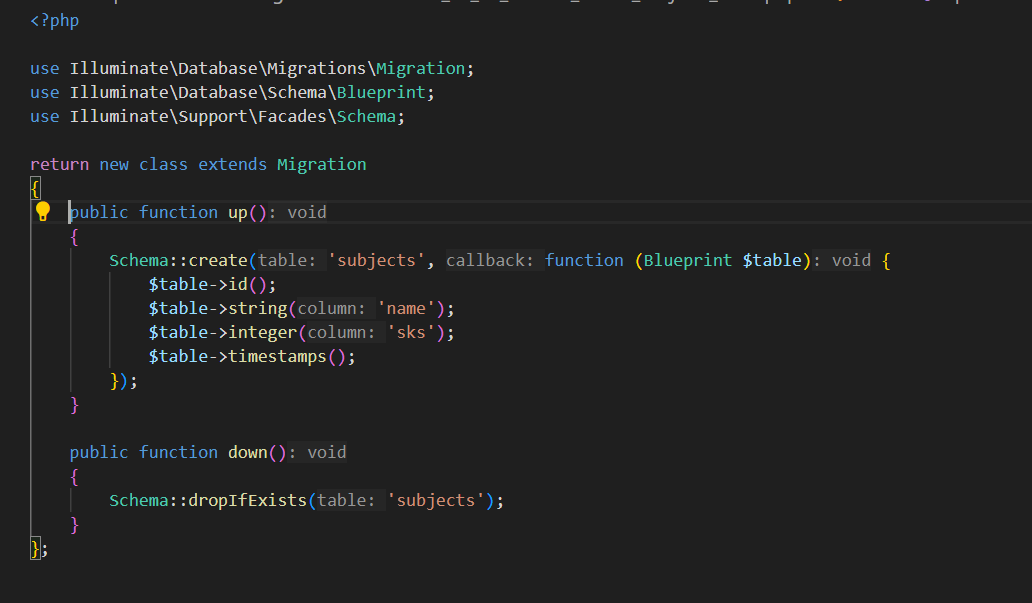Click the Blueprint class in second use statement

coord(385,92)
